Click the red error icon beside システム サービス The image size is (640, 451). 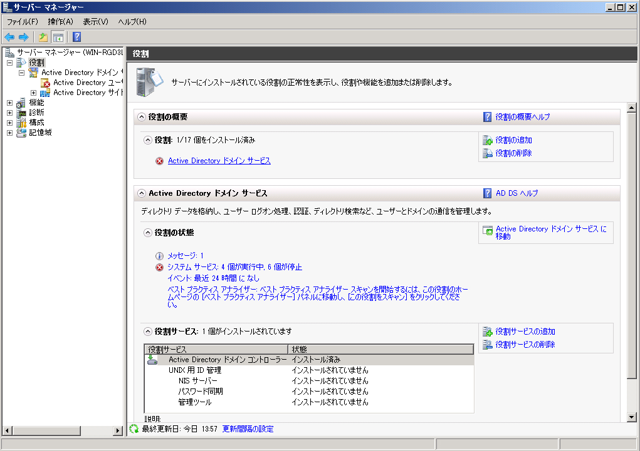[160, 268]
